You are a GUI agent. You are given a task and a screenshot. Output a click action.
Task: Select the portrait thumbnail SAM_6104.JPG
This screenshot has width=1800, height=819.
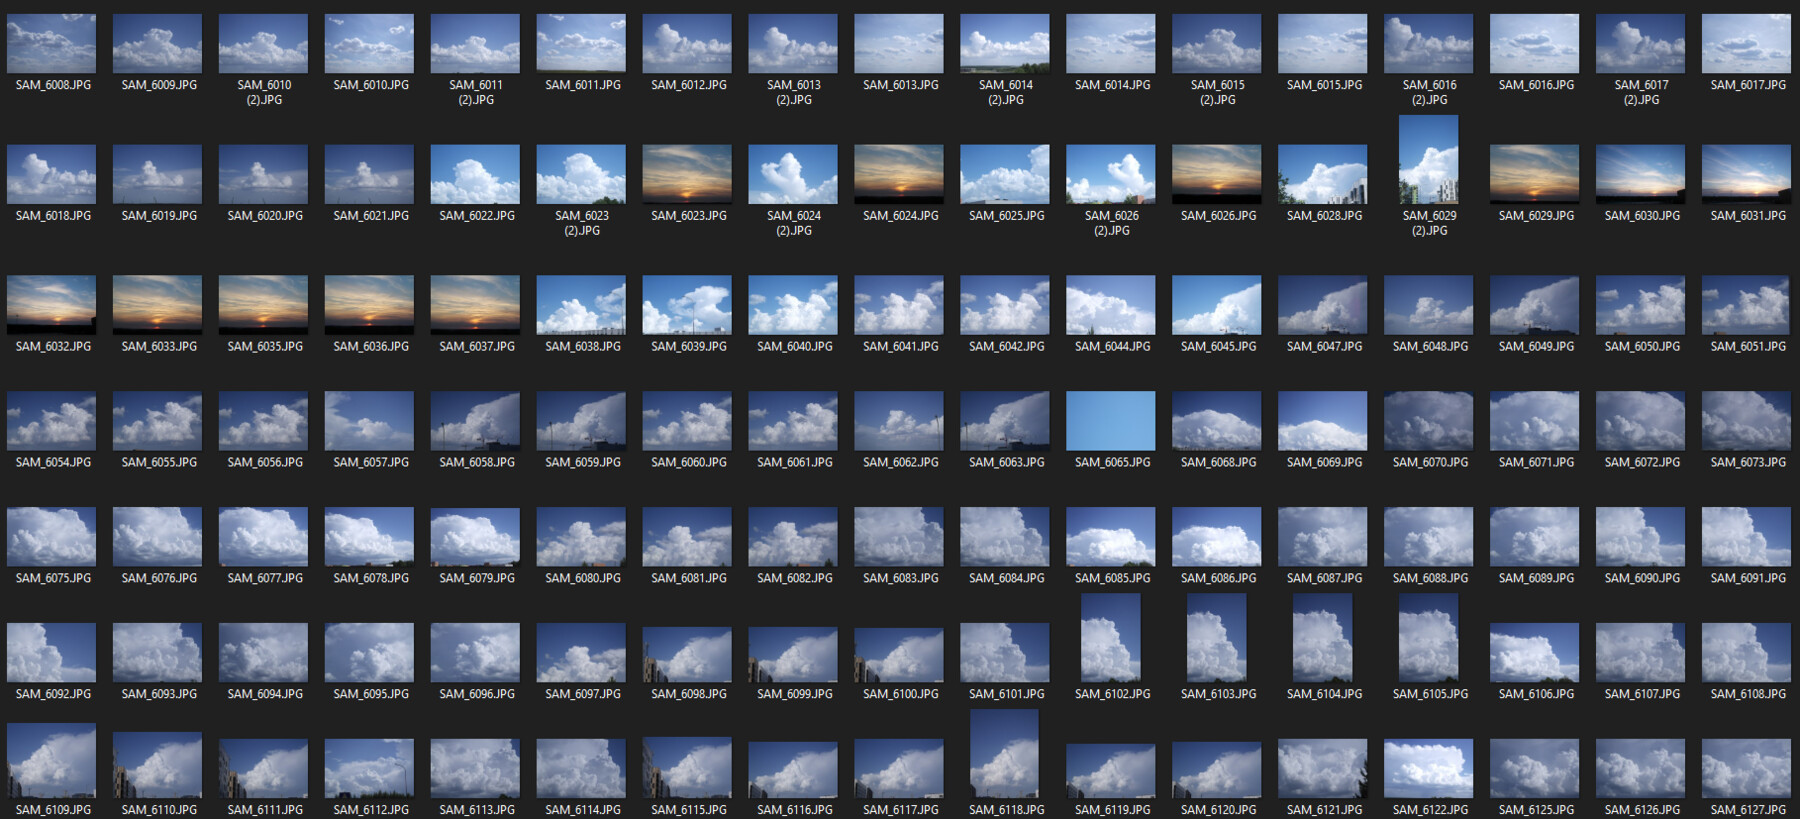(1324, 638)
